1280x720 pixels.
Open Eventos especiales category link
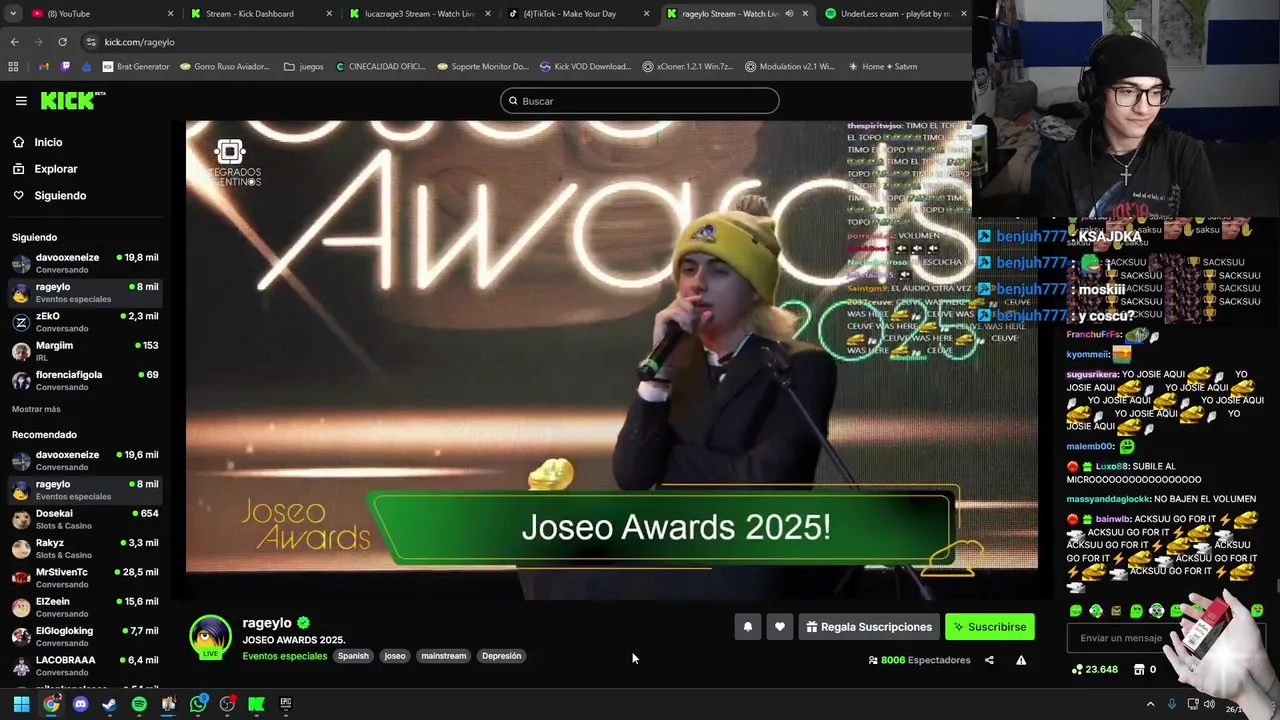pos(285,656)
